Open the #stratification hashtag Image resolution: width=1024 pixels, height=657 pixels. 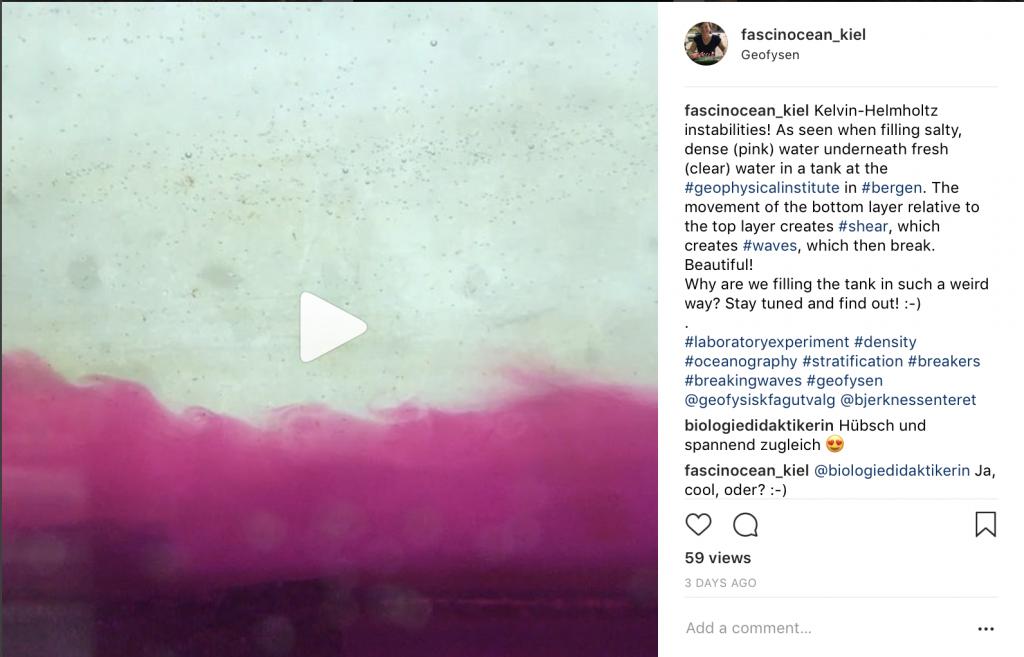(x=852, y=361)
